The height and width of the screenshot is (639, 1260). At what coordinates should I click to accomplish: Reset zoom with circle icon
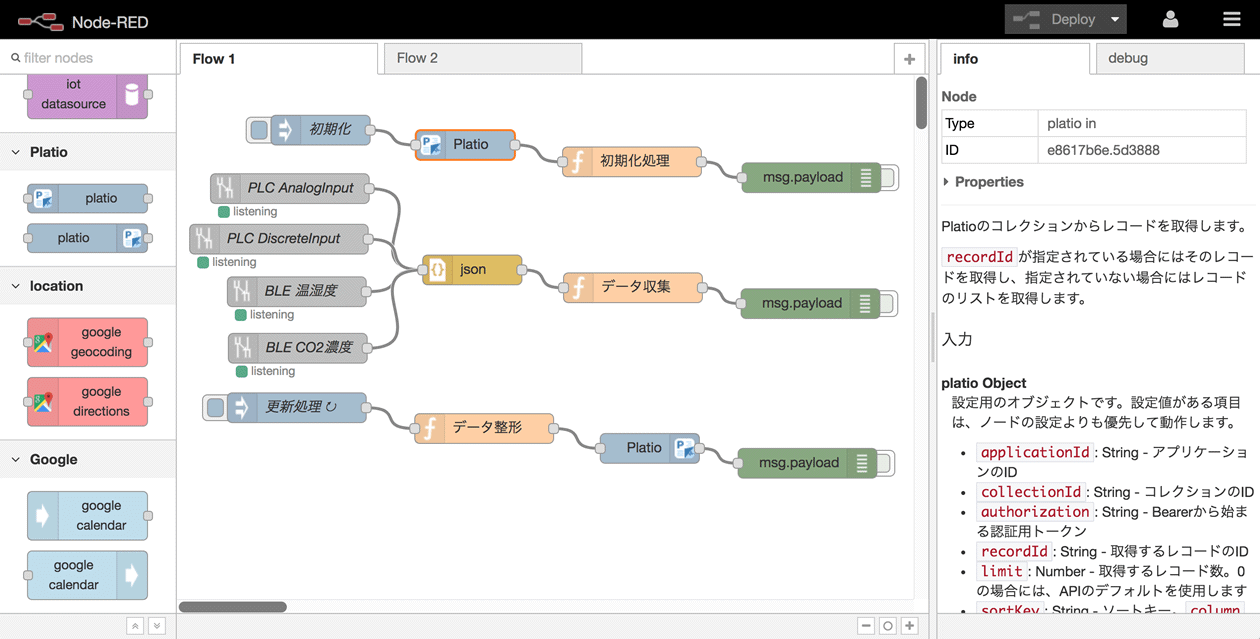tap(887, 626)
